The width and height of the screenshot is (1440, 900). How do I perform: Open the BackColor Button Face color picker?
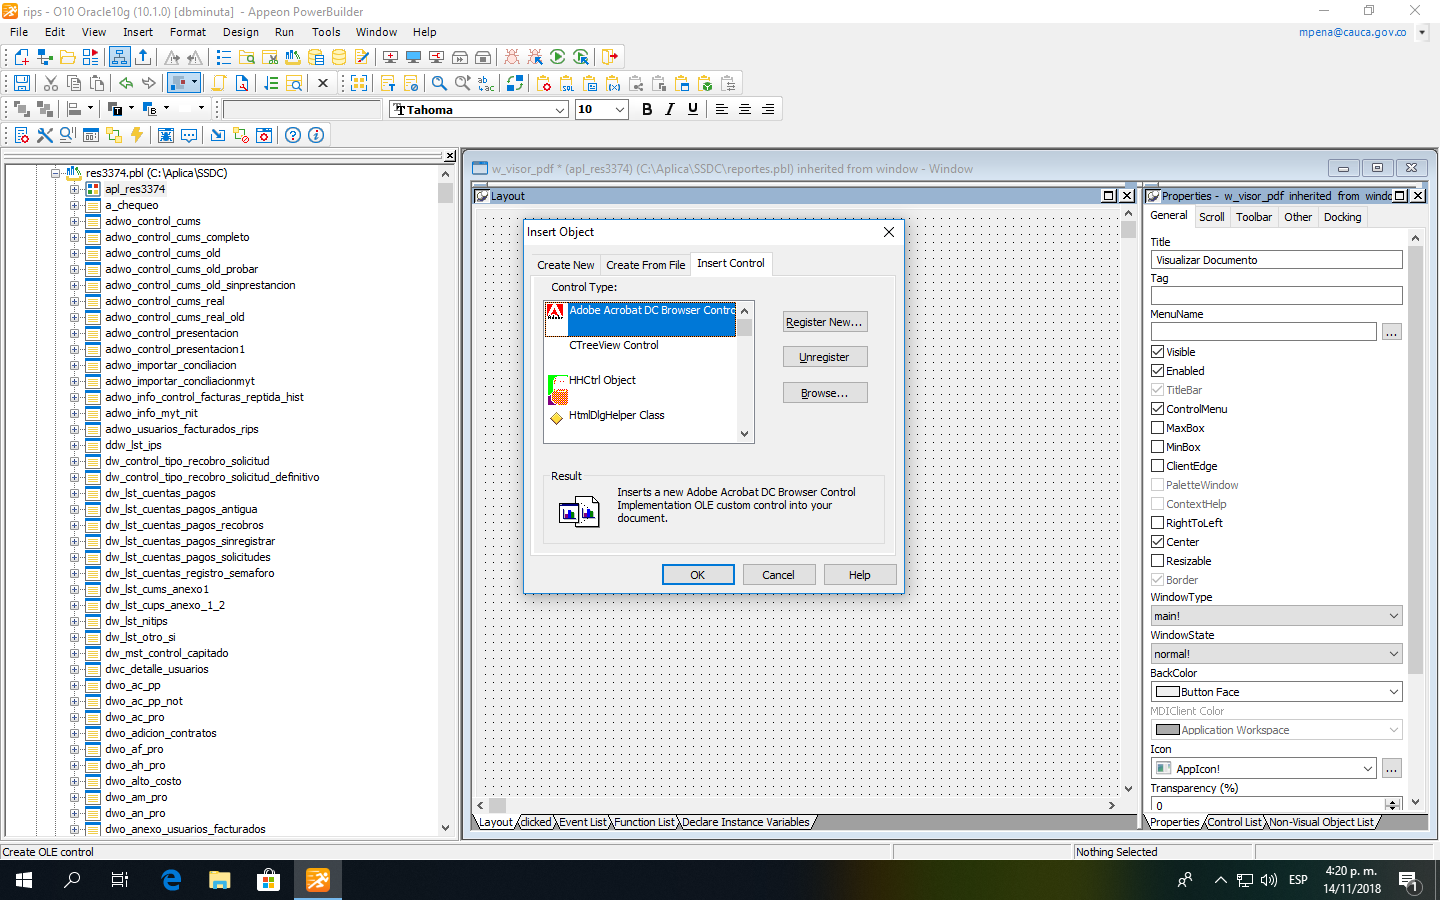tap(1276, 692)
